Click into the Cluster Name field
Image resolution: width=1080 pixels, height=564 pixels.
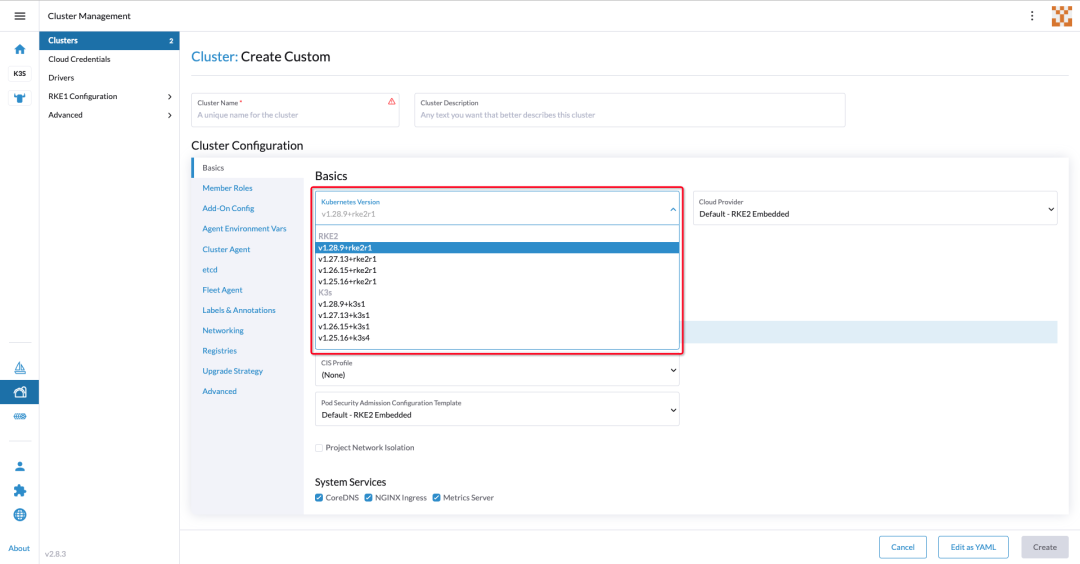[295, 110]
